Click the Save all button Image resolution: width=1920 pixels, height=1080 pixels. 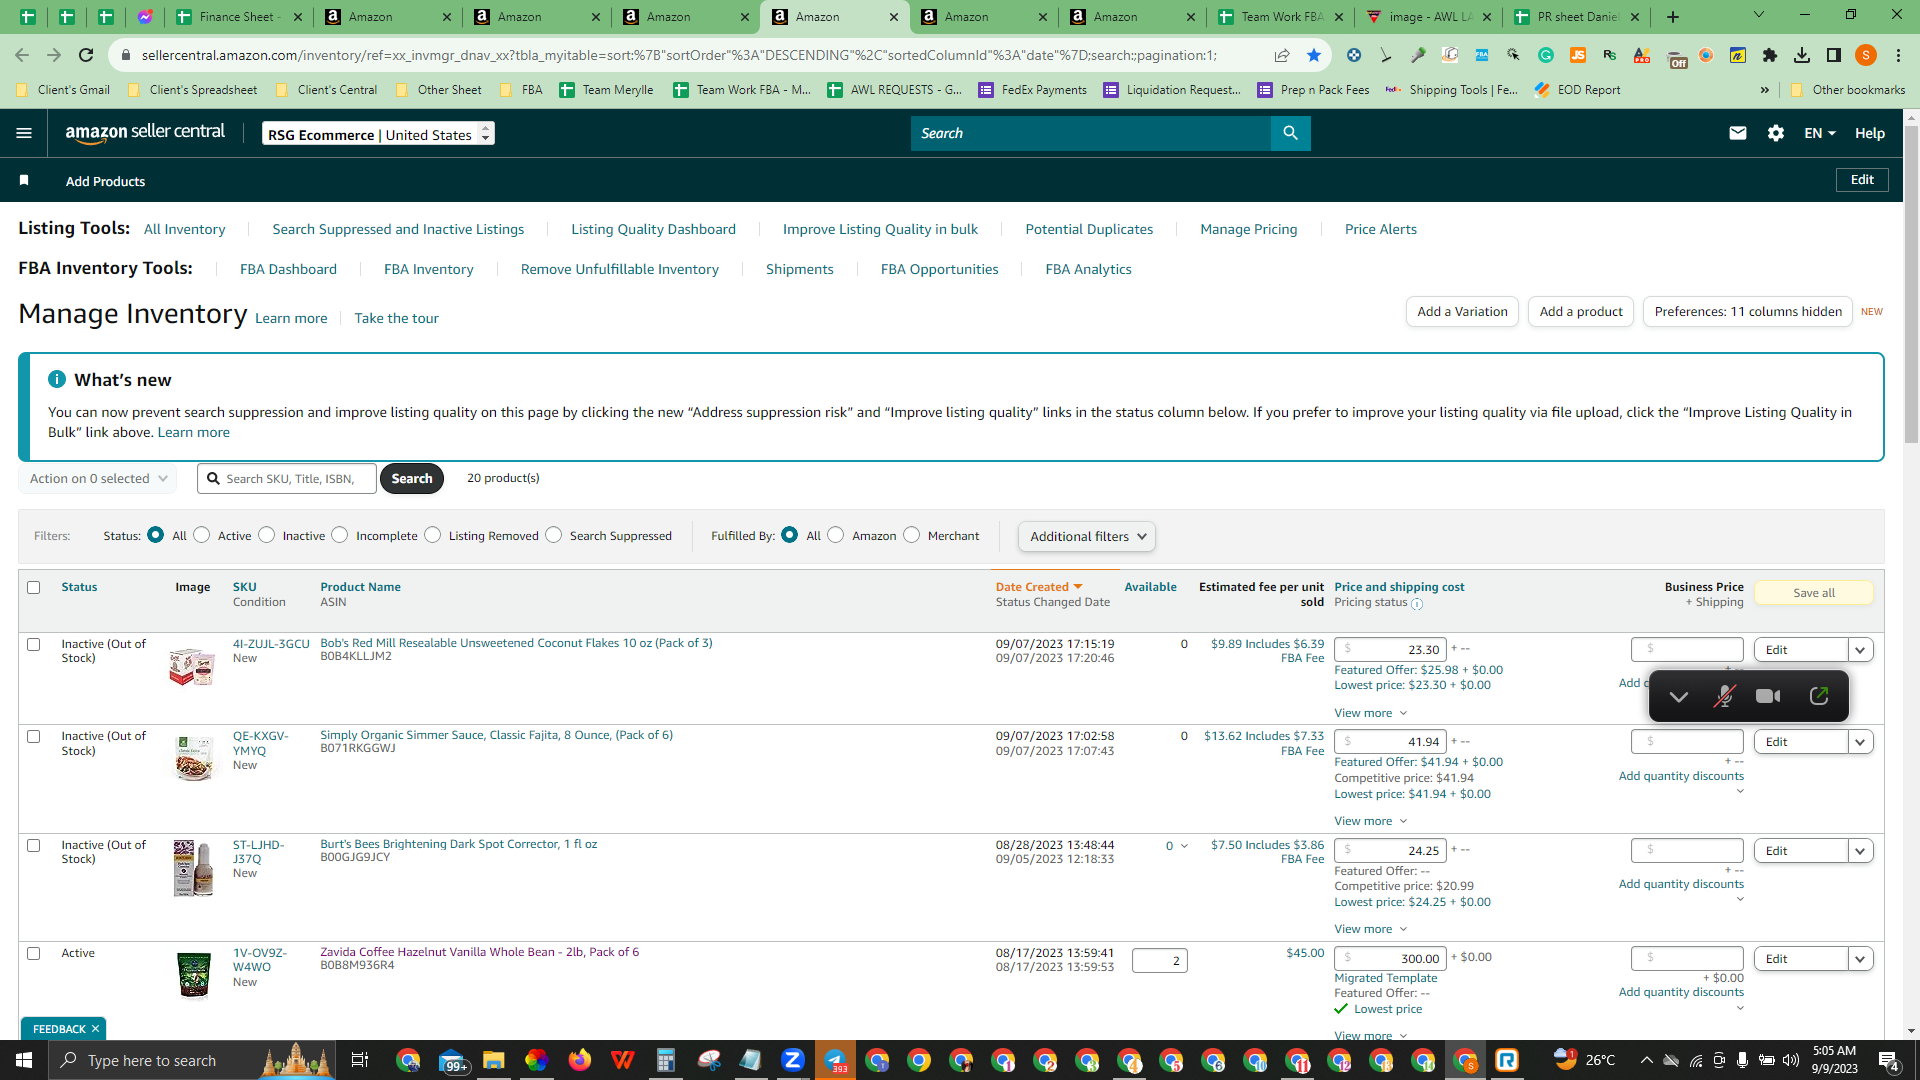click(1814, 593)
